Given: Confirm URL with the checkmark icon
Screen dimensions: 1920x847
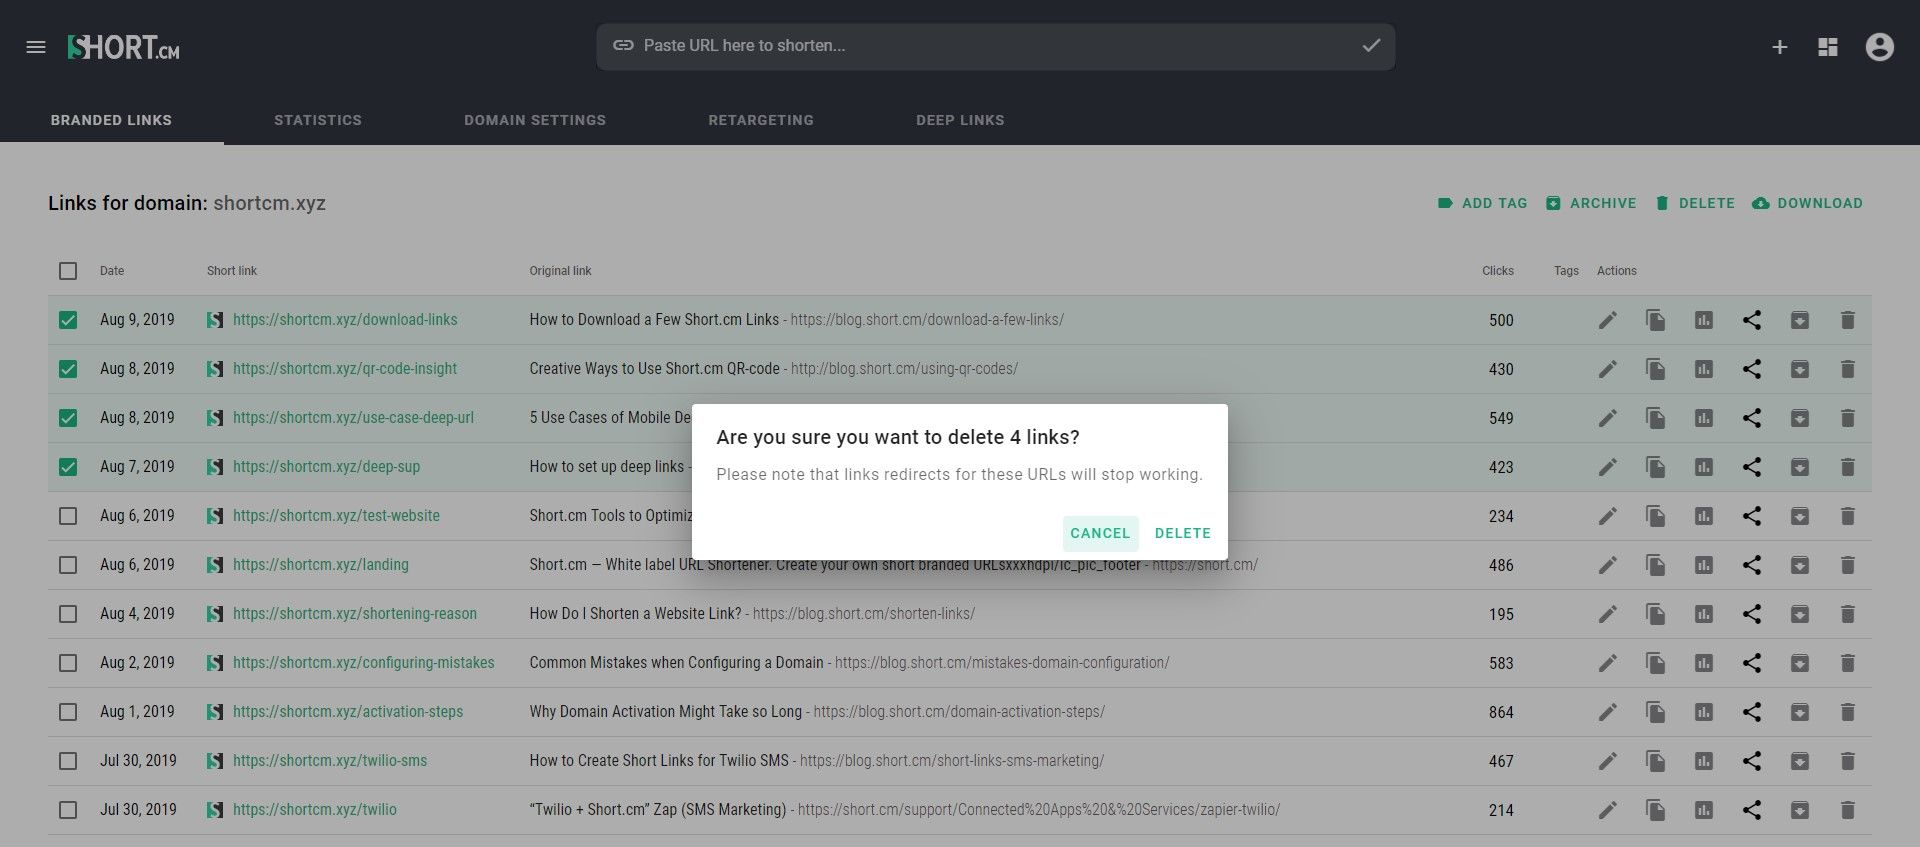Looking at the screenshot, I should 1371,45.
